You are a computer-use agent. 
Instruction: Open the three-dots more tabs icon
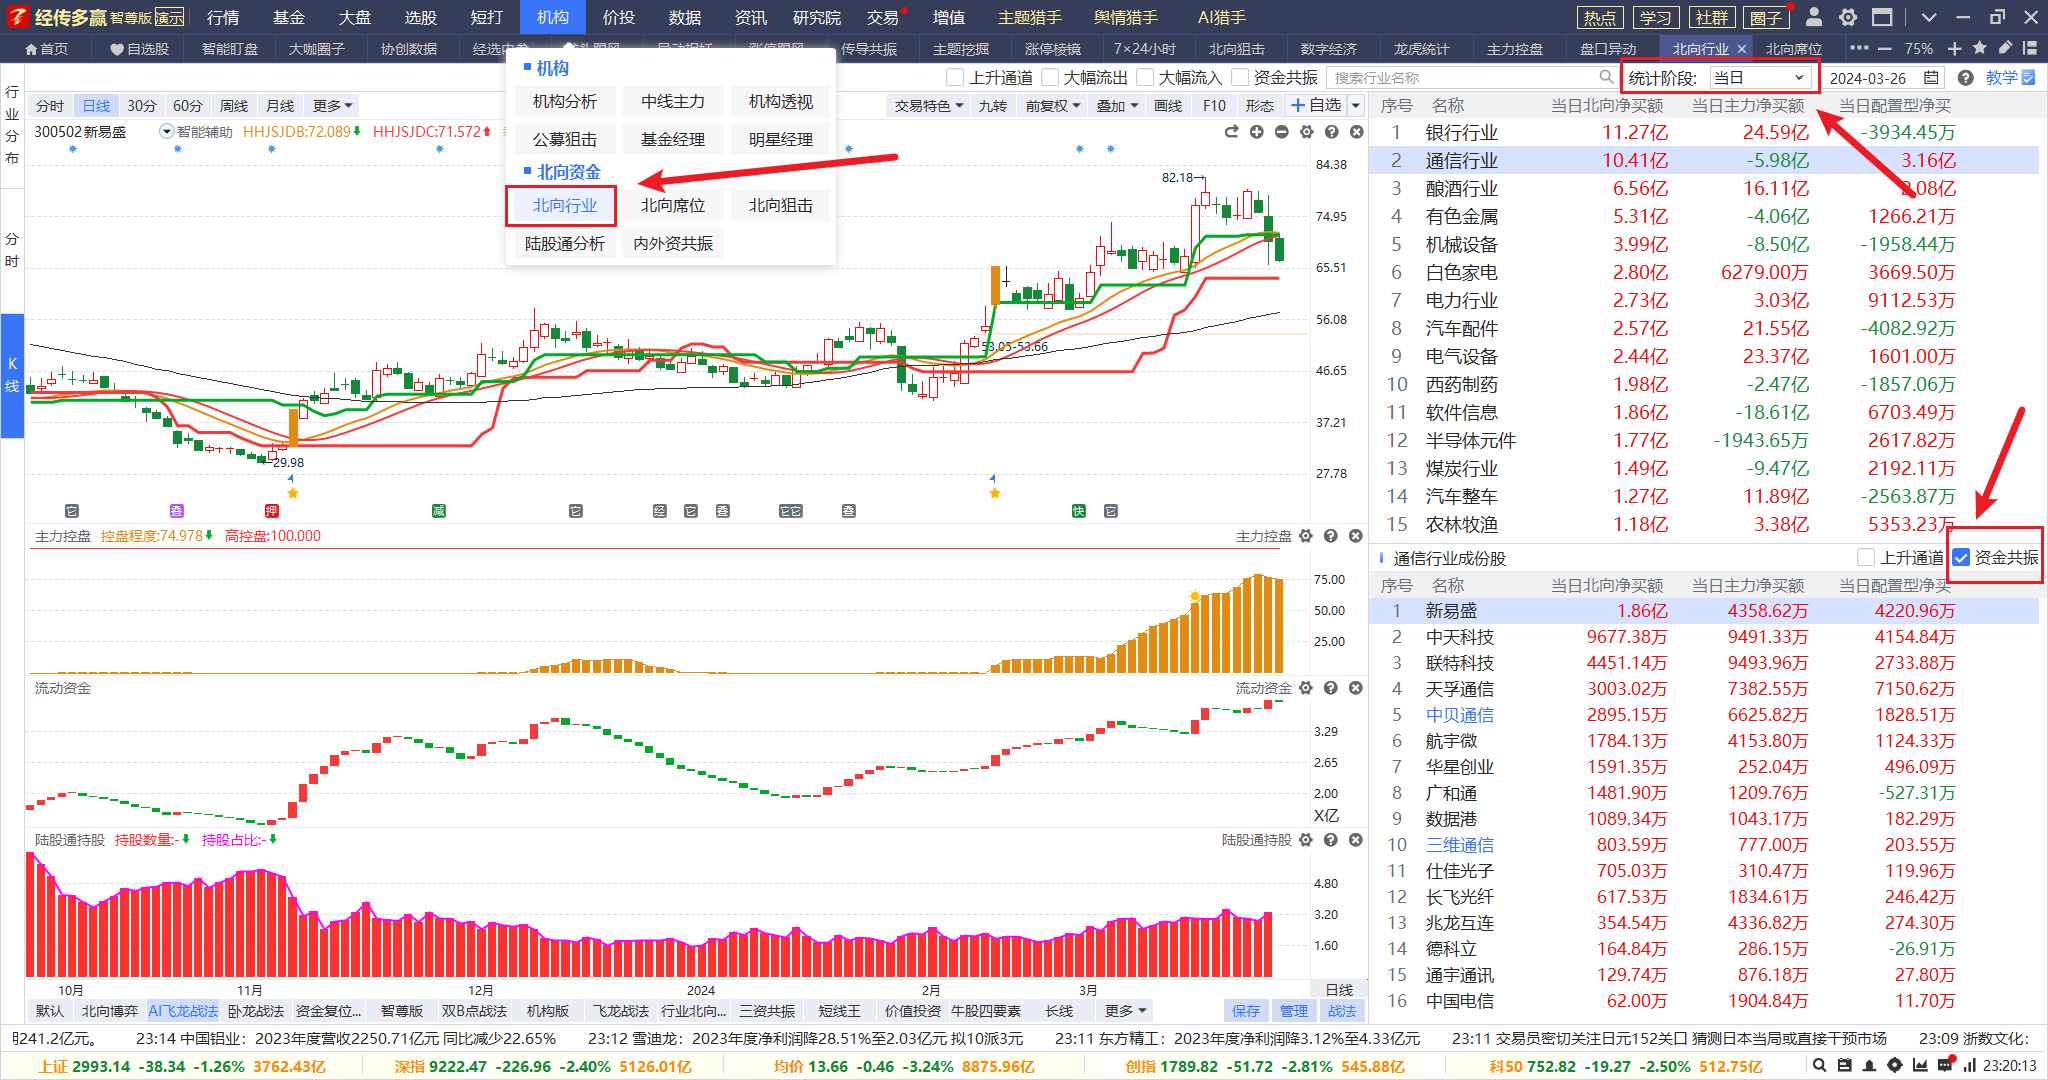point(1859,48)
